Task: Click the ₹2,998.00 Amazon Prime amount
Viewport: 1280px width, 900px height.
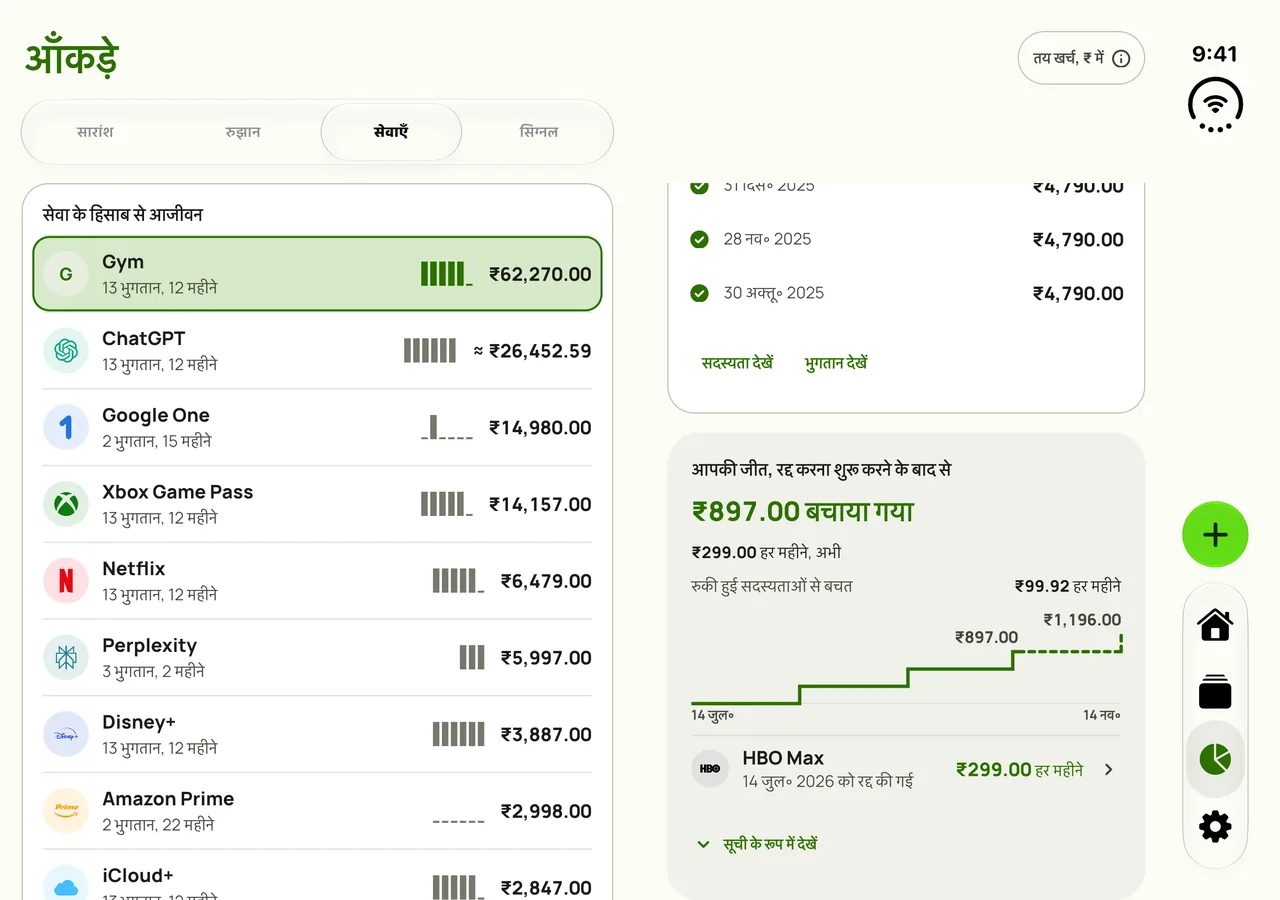Action: (546, 811)
